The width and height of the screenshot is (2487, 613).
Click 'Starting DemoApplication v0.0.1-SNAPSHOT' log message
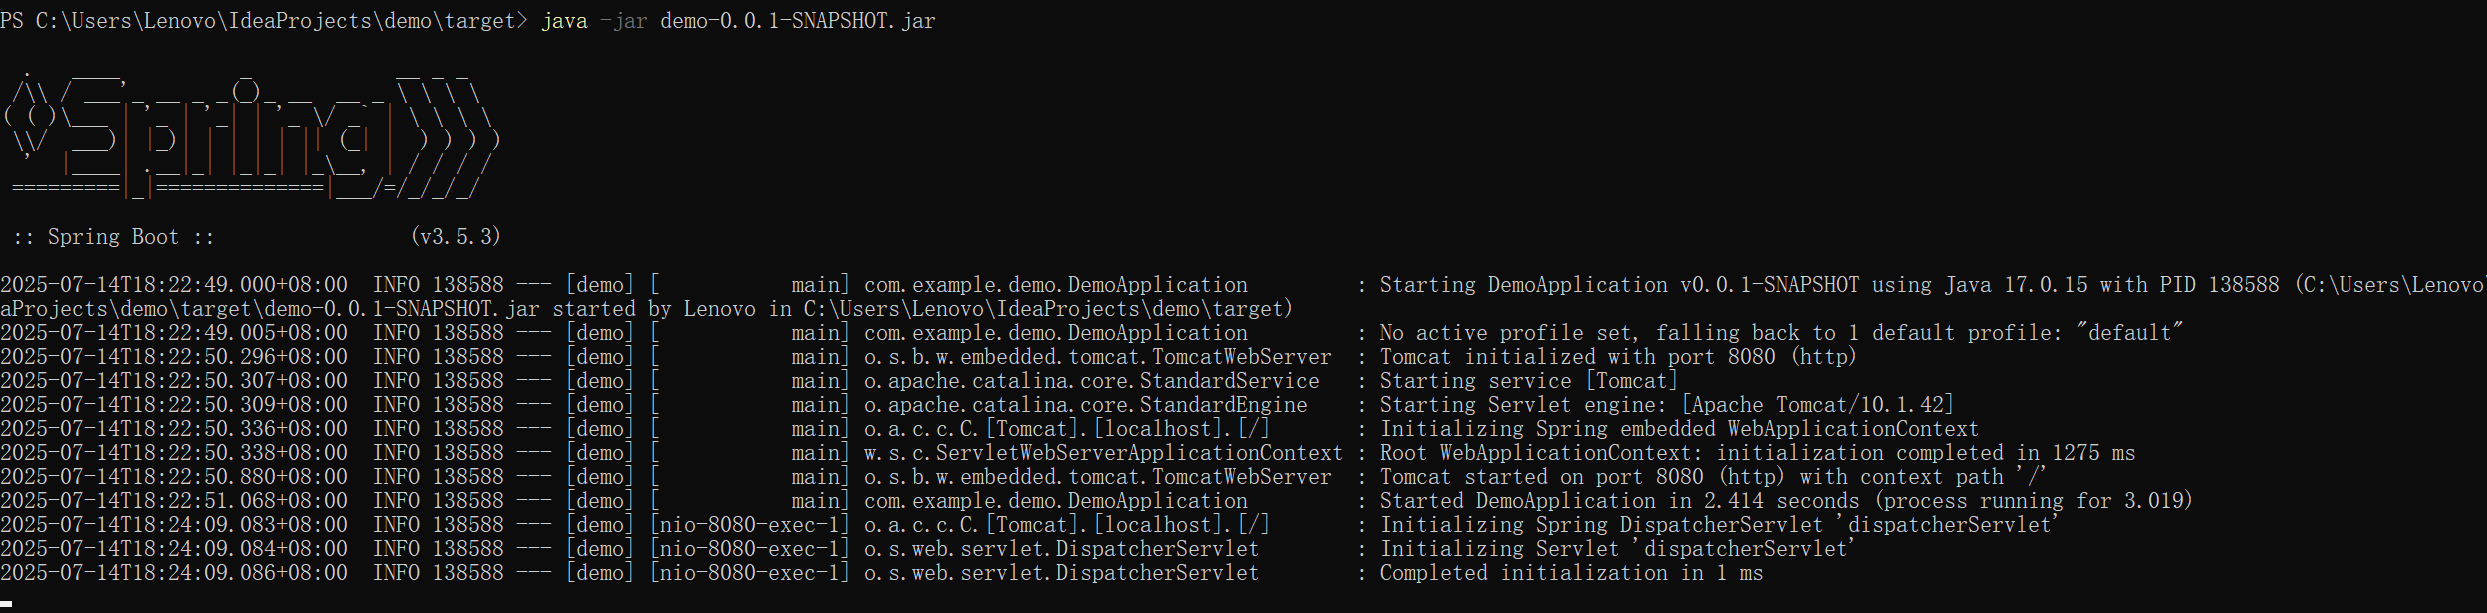click(x=1618, y=285)
